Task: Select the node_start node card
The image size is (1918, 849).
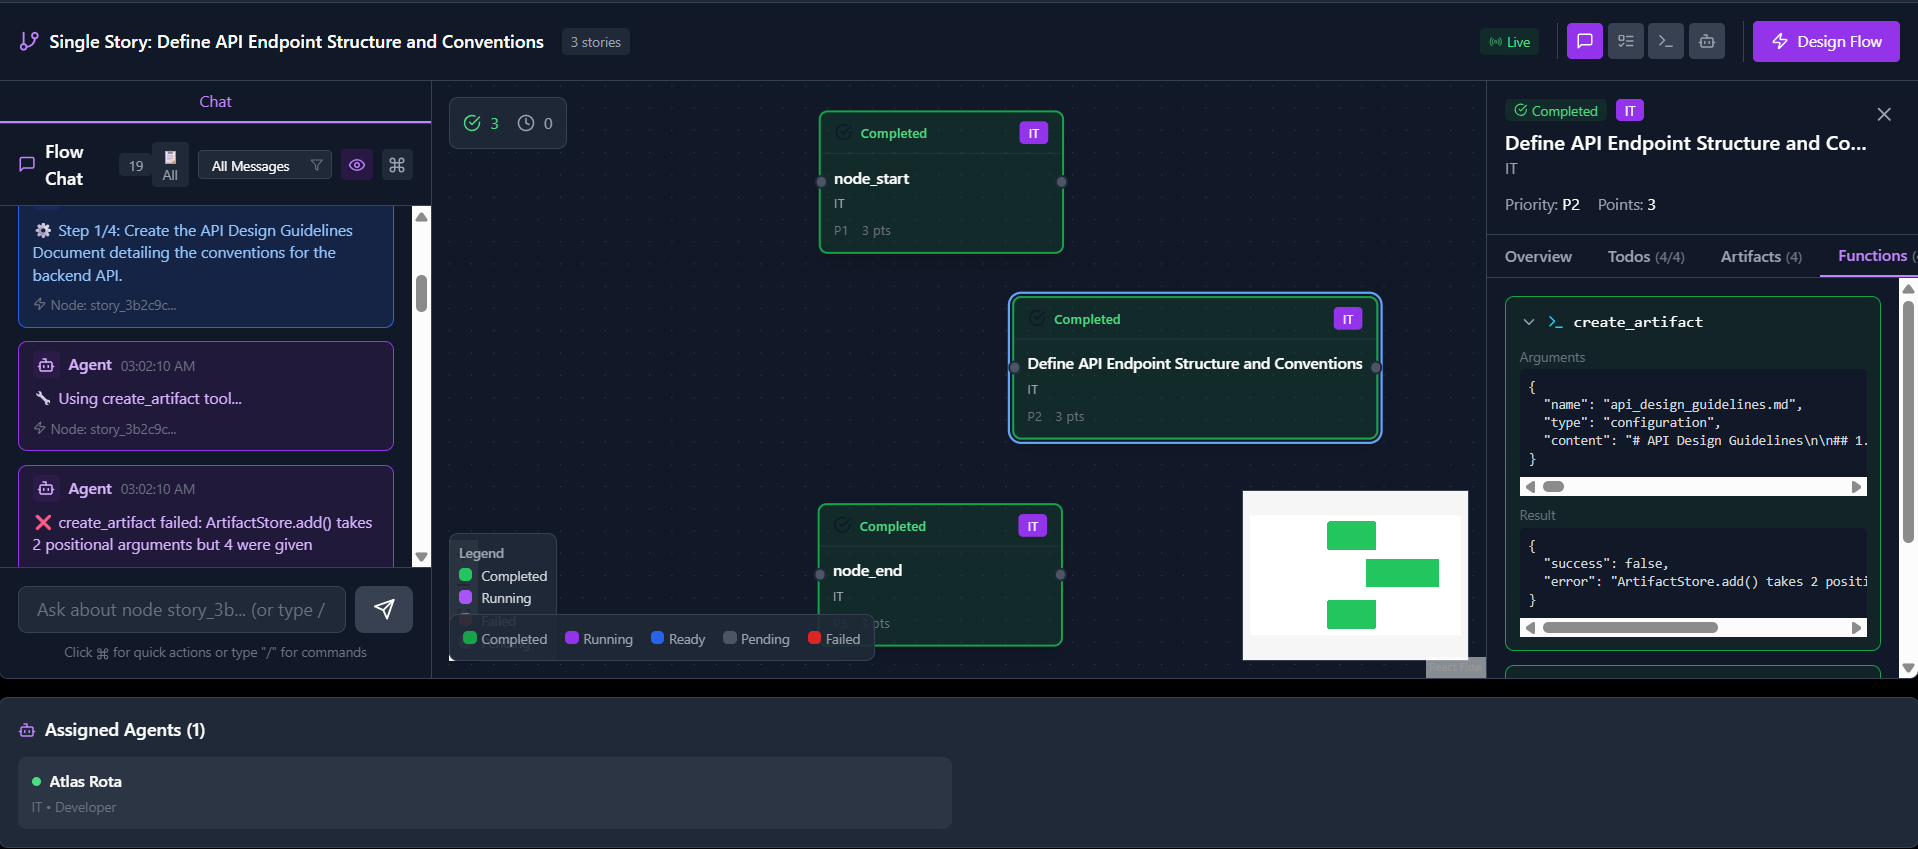Action: point(941,182)
